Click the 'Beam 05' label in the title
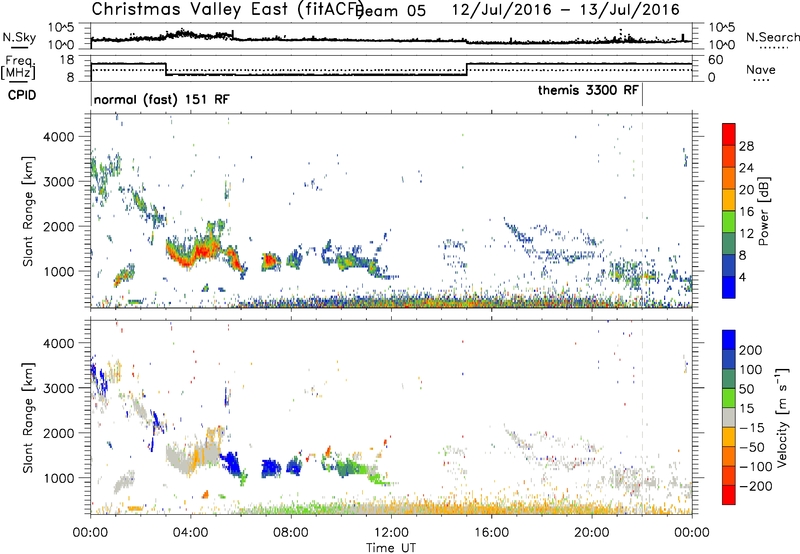This screenshot has width=800, height=554. (391, 11)
